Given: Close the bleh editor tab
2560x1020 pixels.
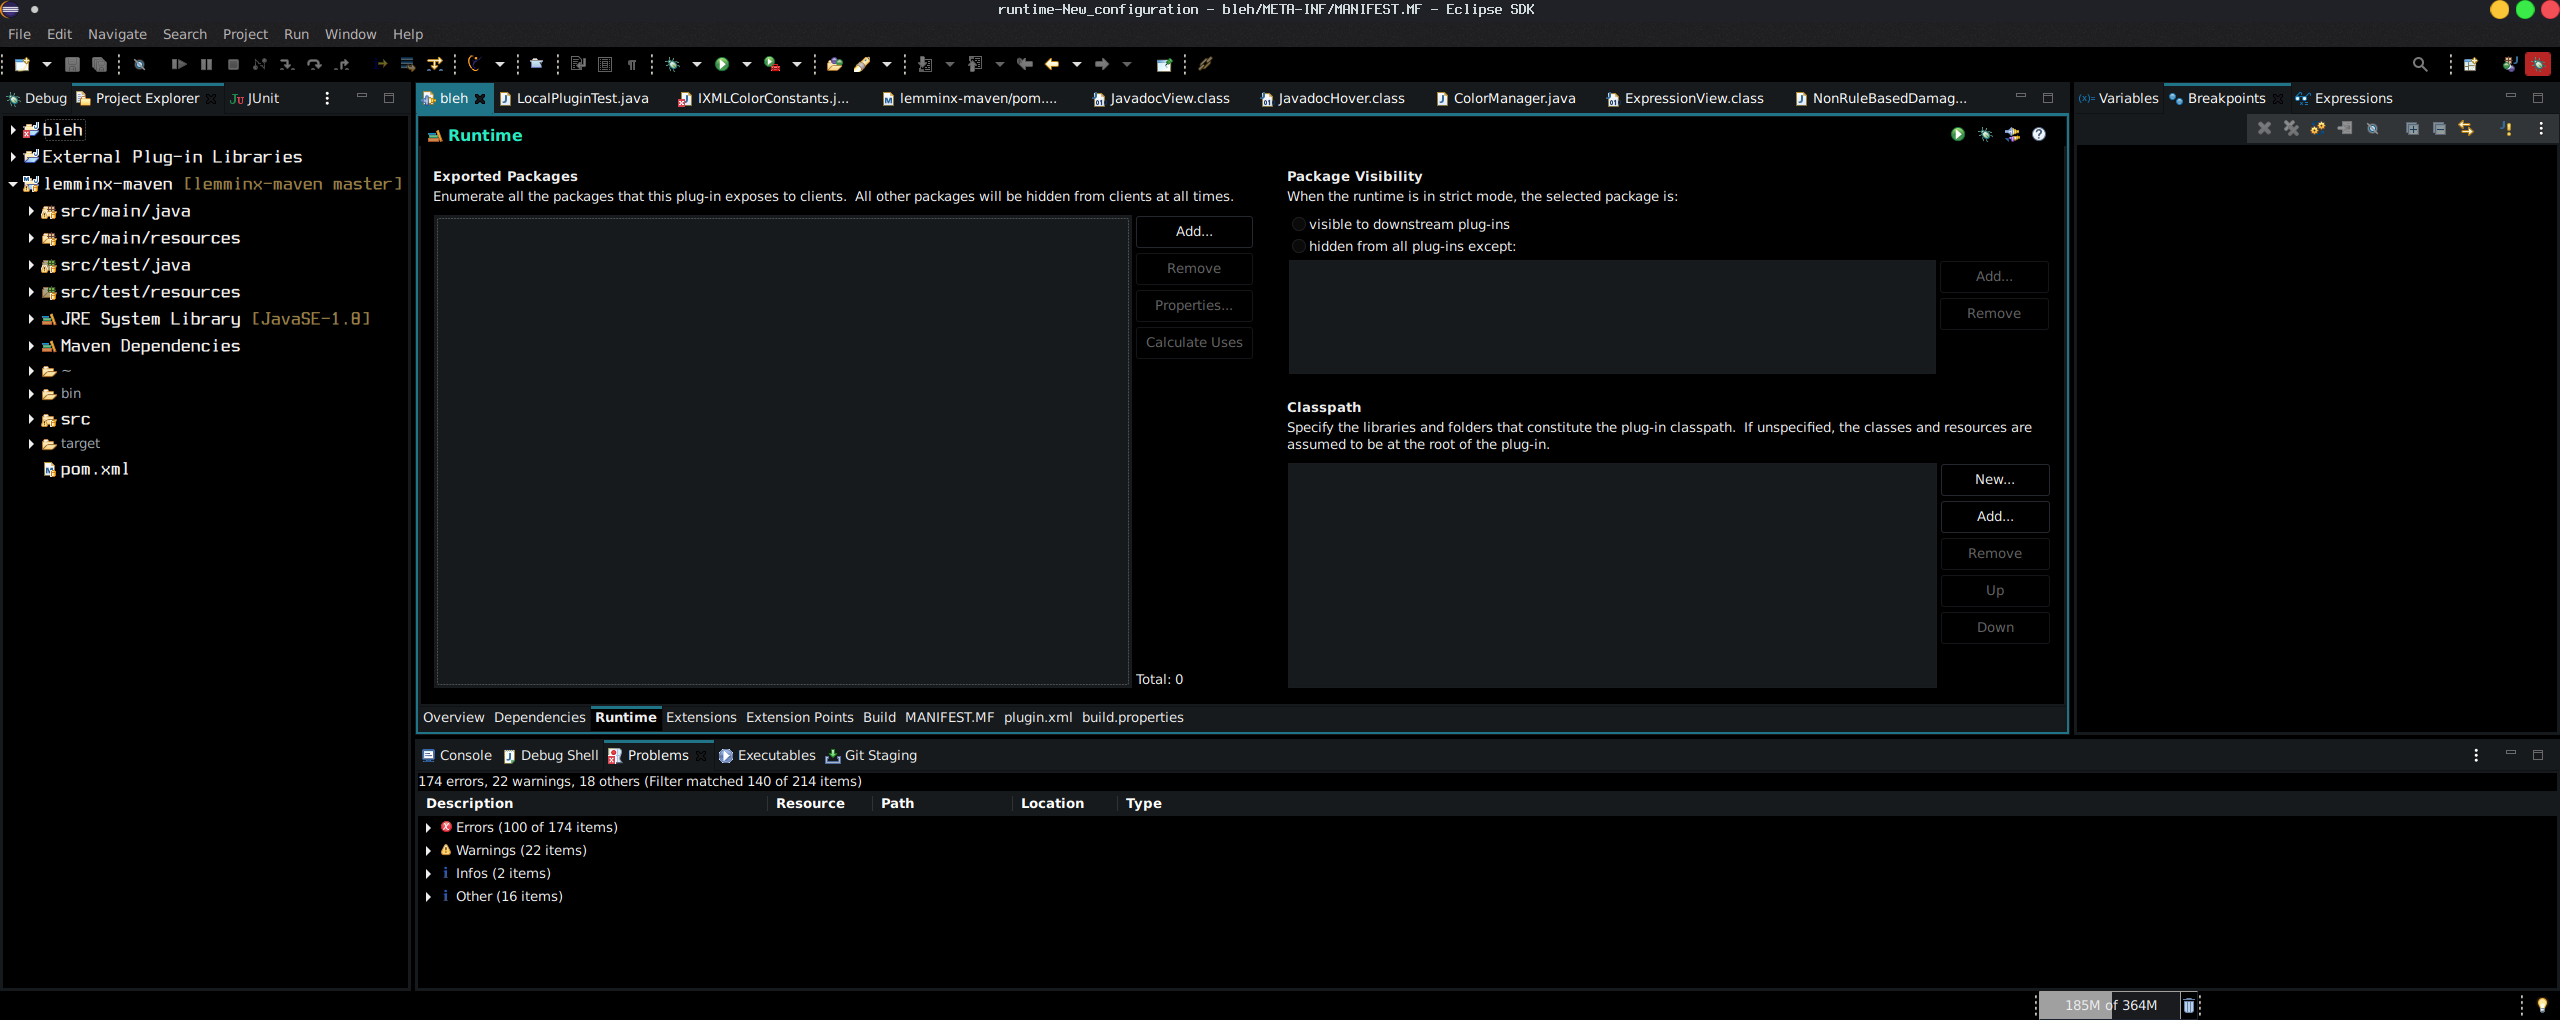Looking at the screenshot, I should point(480,98).
